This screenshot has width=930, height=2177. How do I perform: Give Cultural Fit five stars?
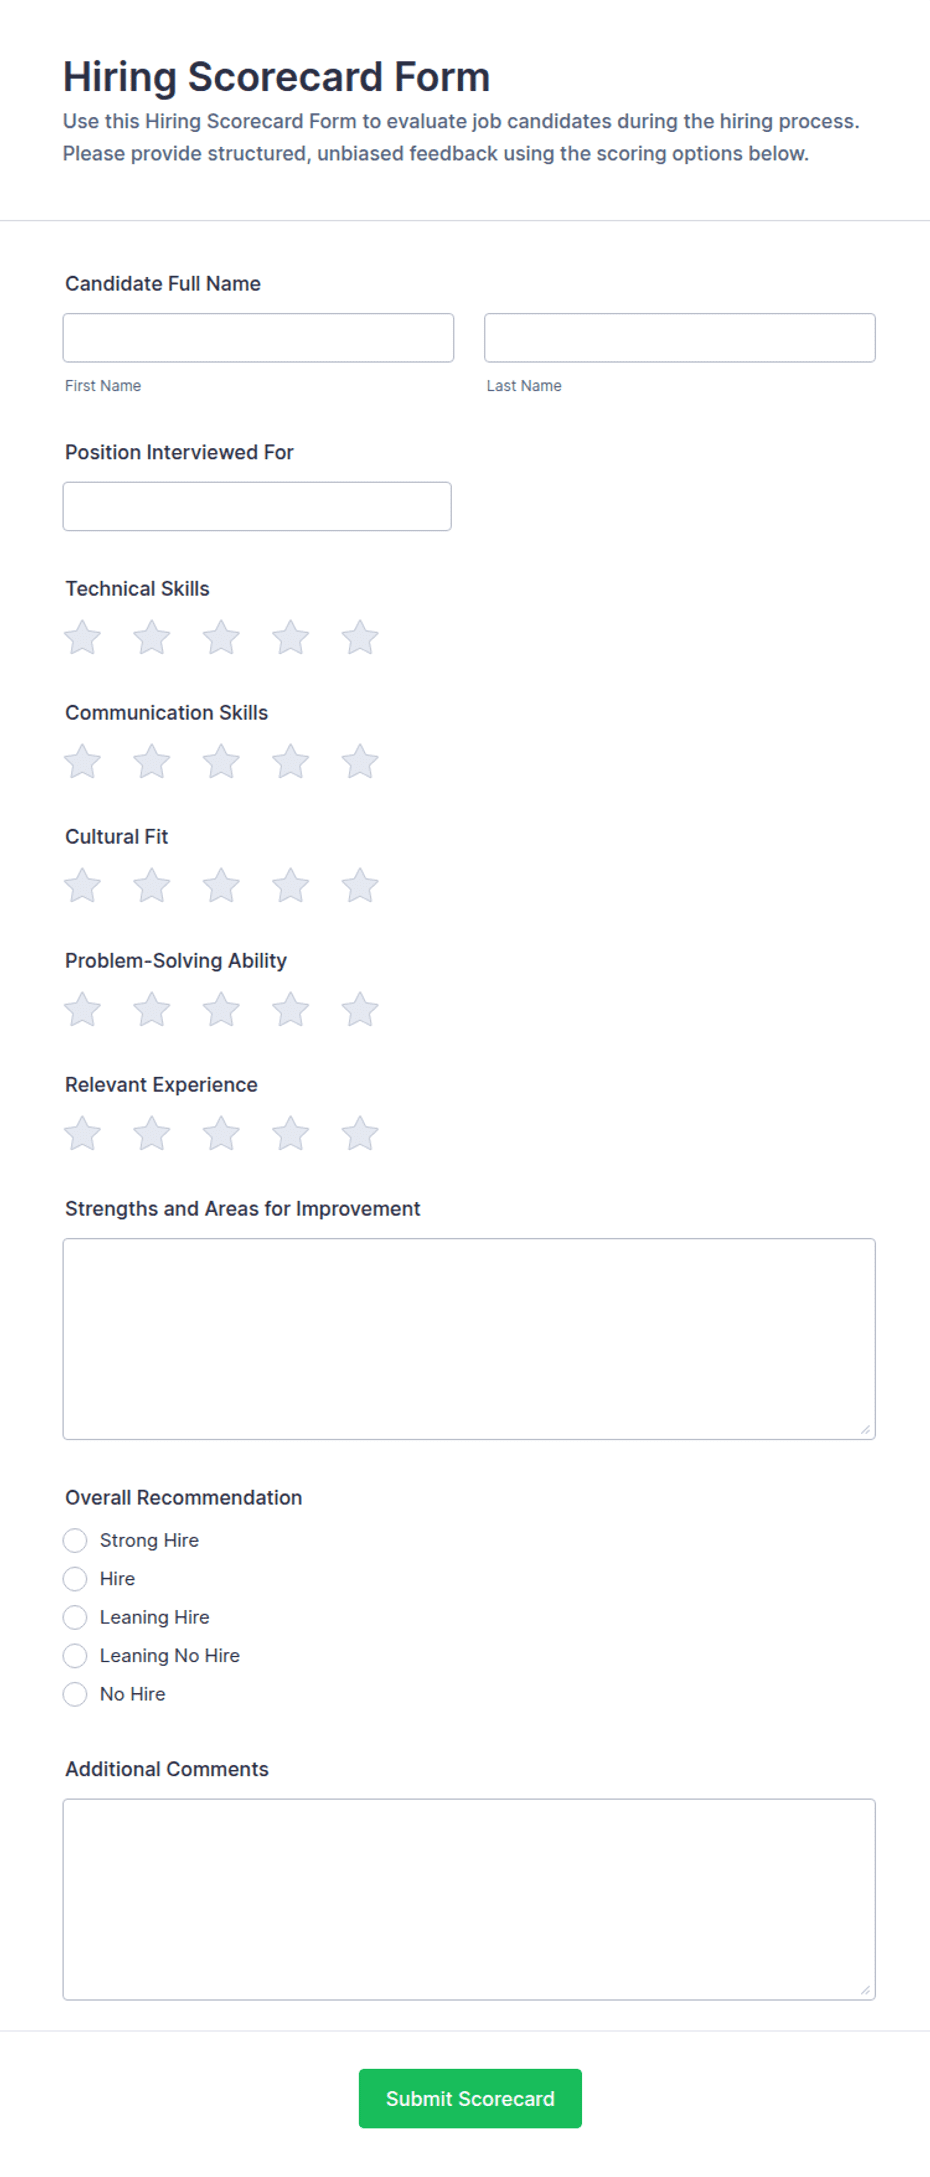pyautogui.click(x=360, y=885)
